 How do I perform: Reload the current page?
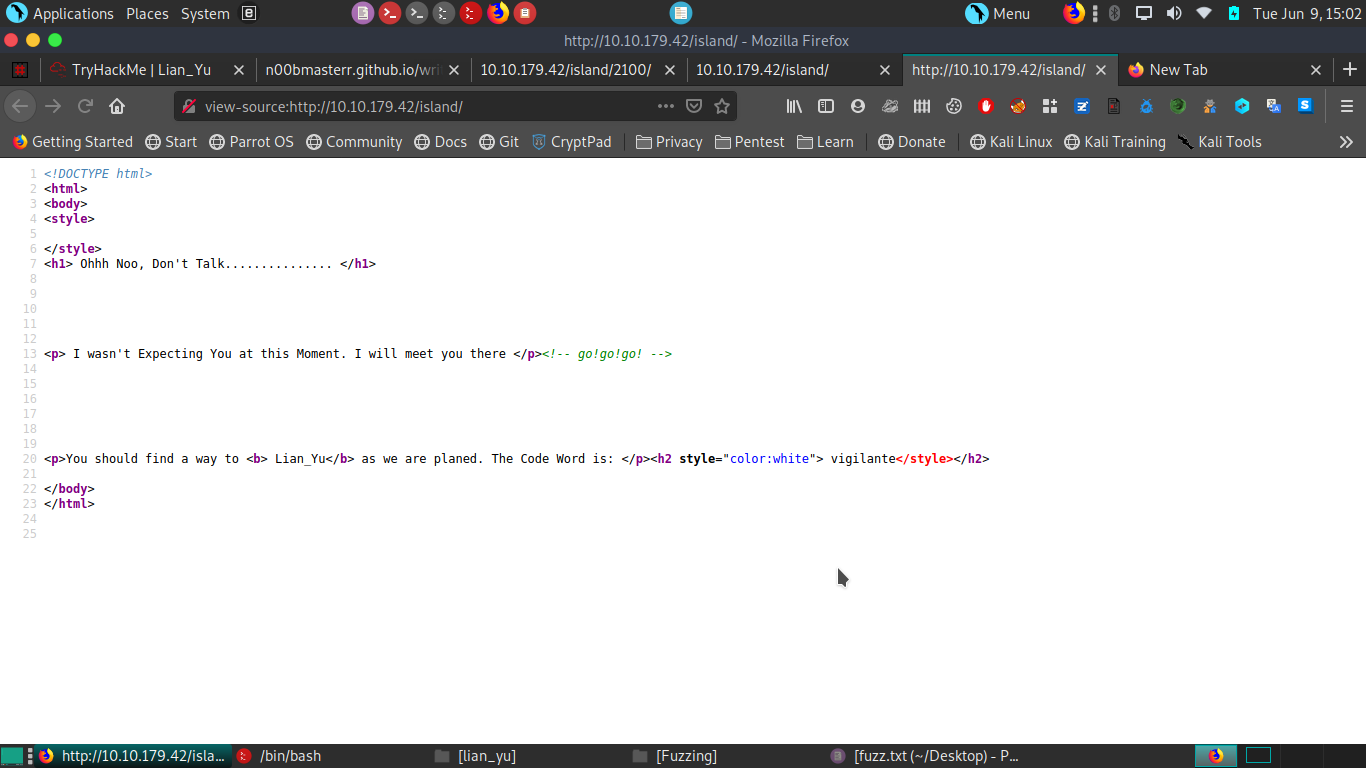(86, 106)
